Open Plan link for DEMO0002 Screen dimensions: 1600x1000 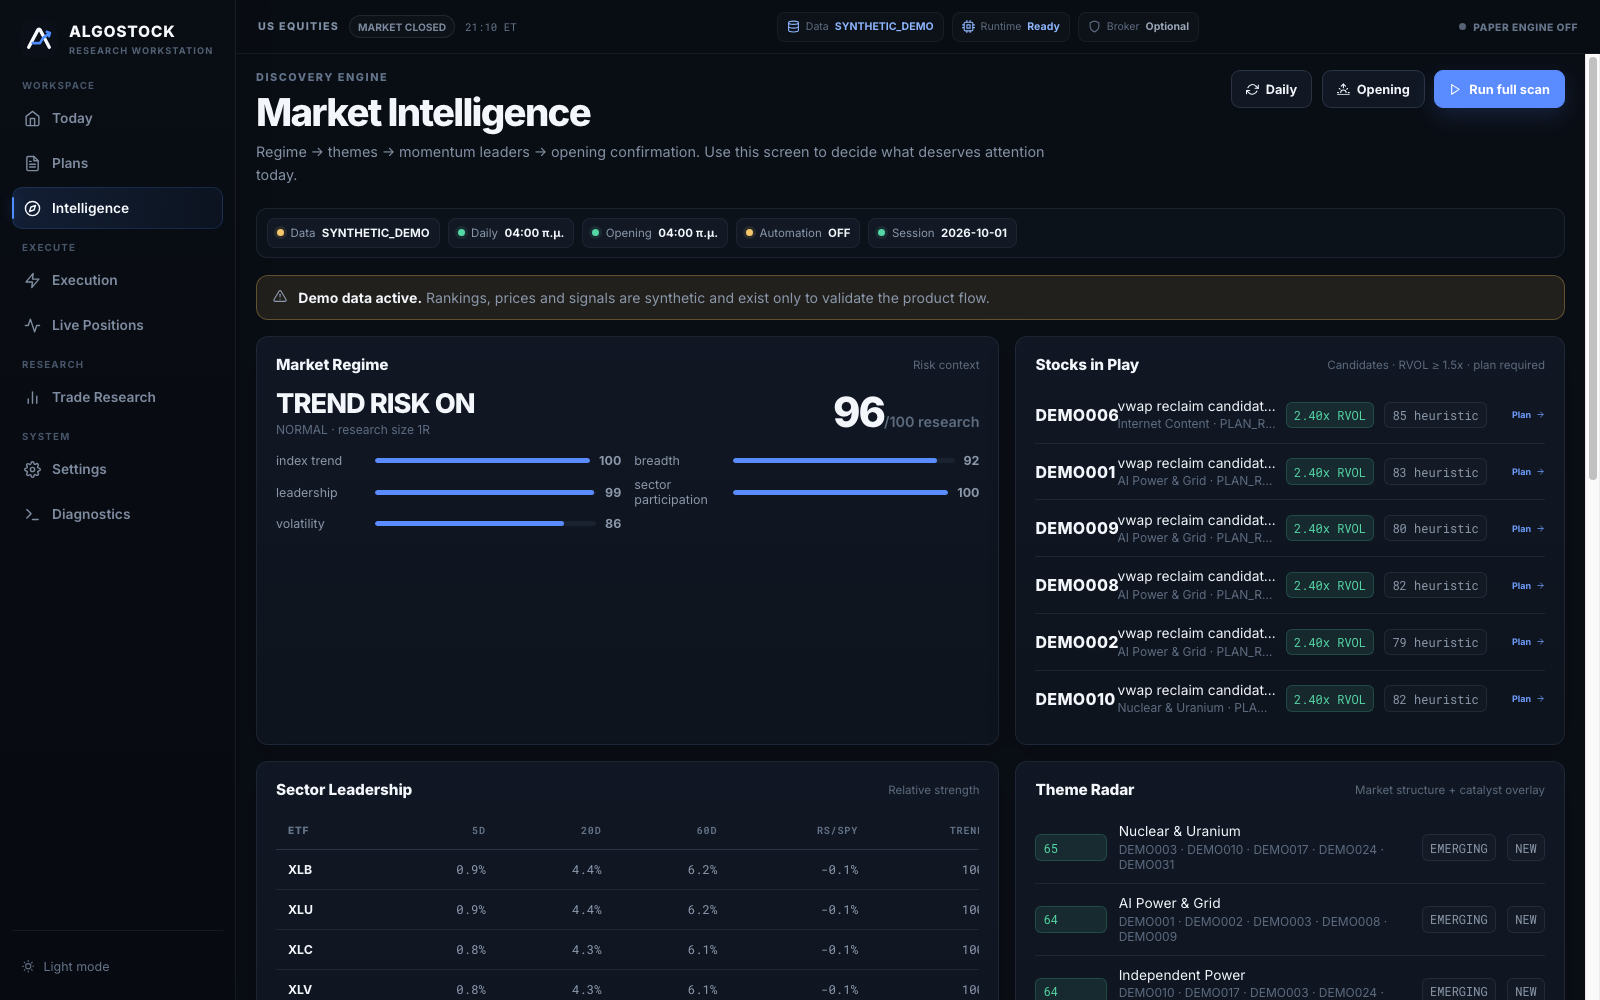click(1528, 642)
